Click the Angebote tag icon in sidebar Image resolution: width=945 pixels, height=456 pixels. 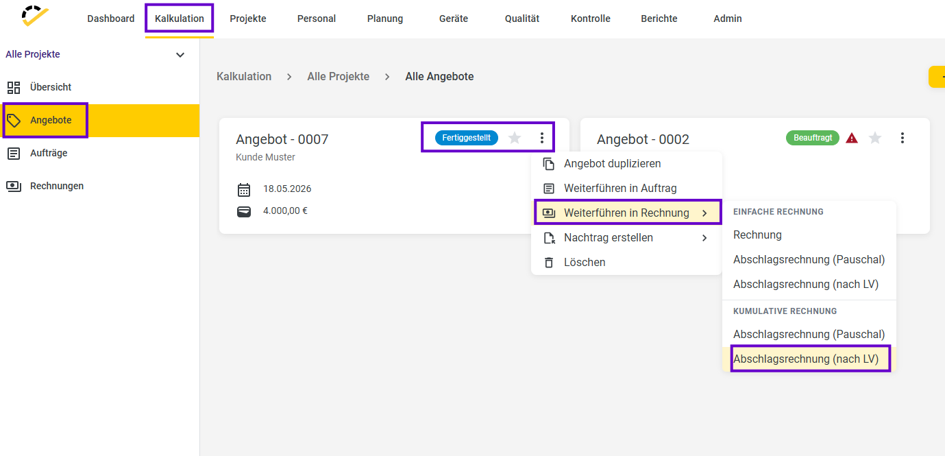pyautogui.click(x=13, y=120)
